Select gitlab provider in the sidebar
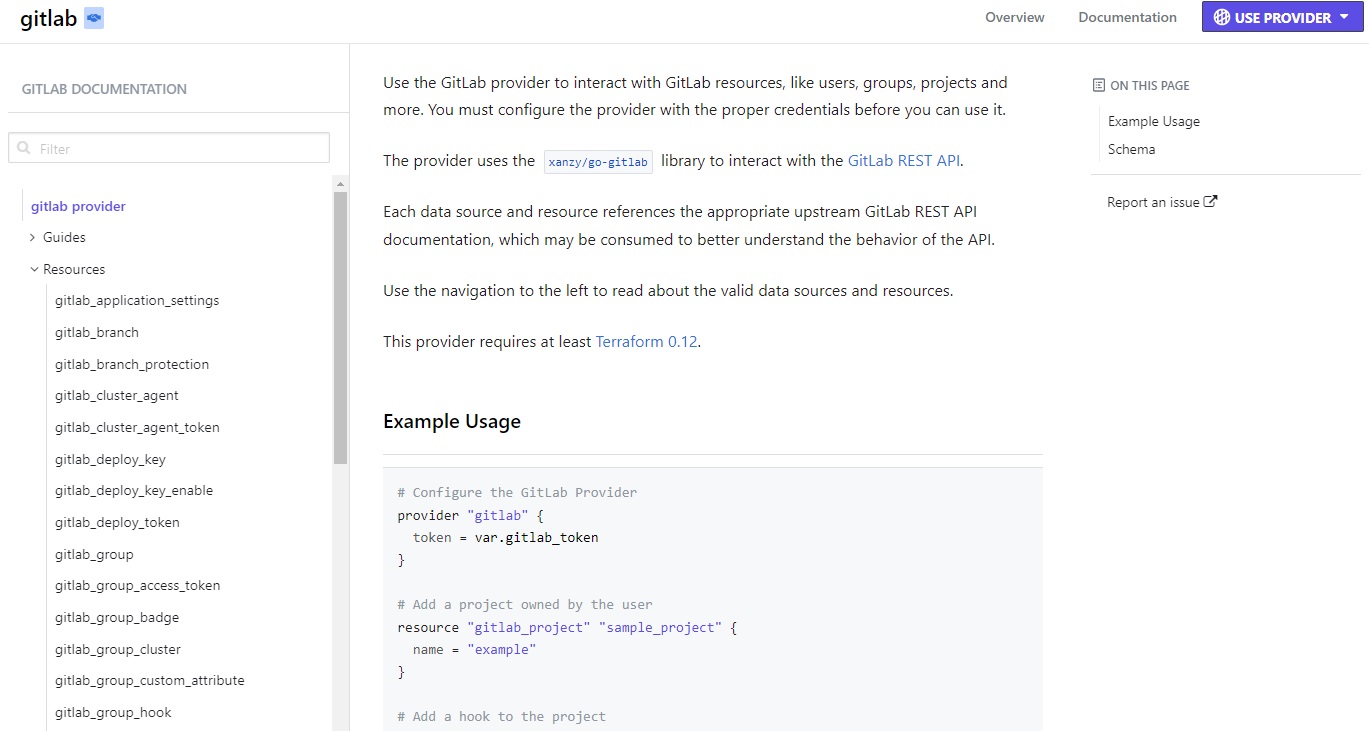1369x731 pixels. tap(78, 206)
